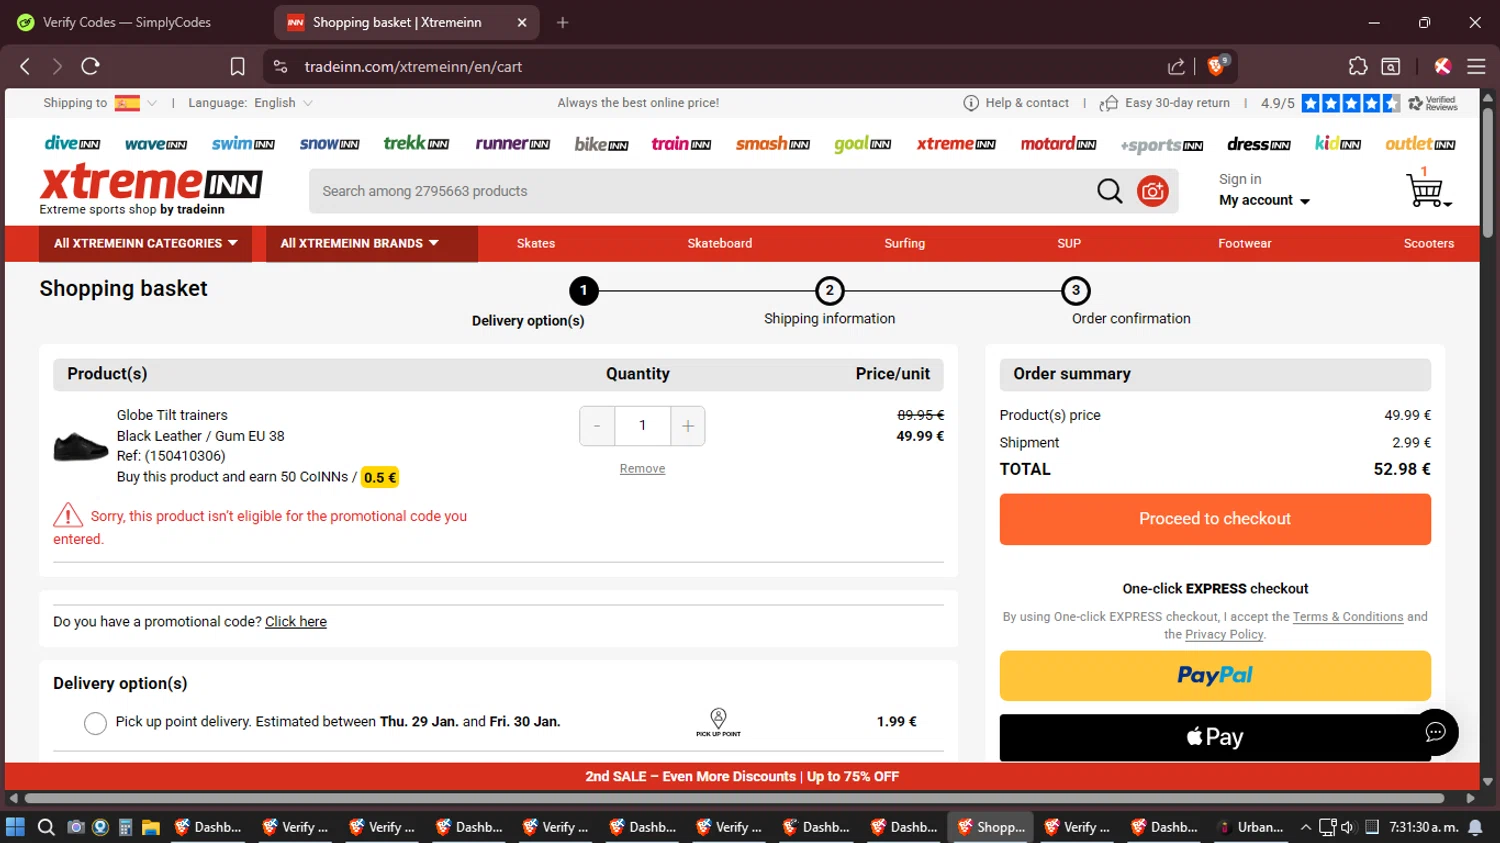Open Skates category
The height and width of the screenshot is (843, 1500).
click(x=536, y=243)
